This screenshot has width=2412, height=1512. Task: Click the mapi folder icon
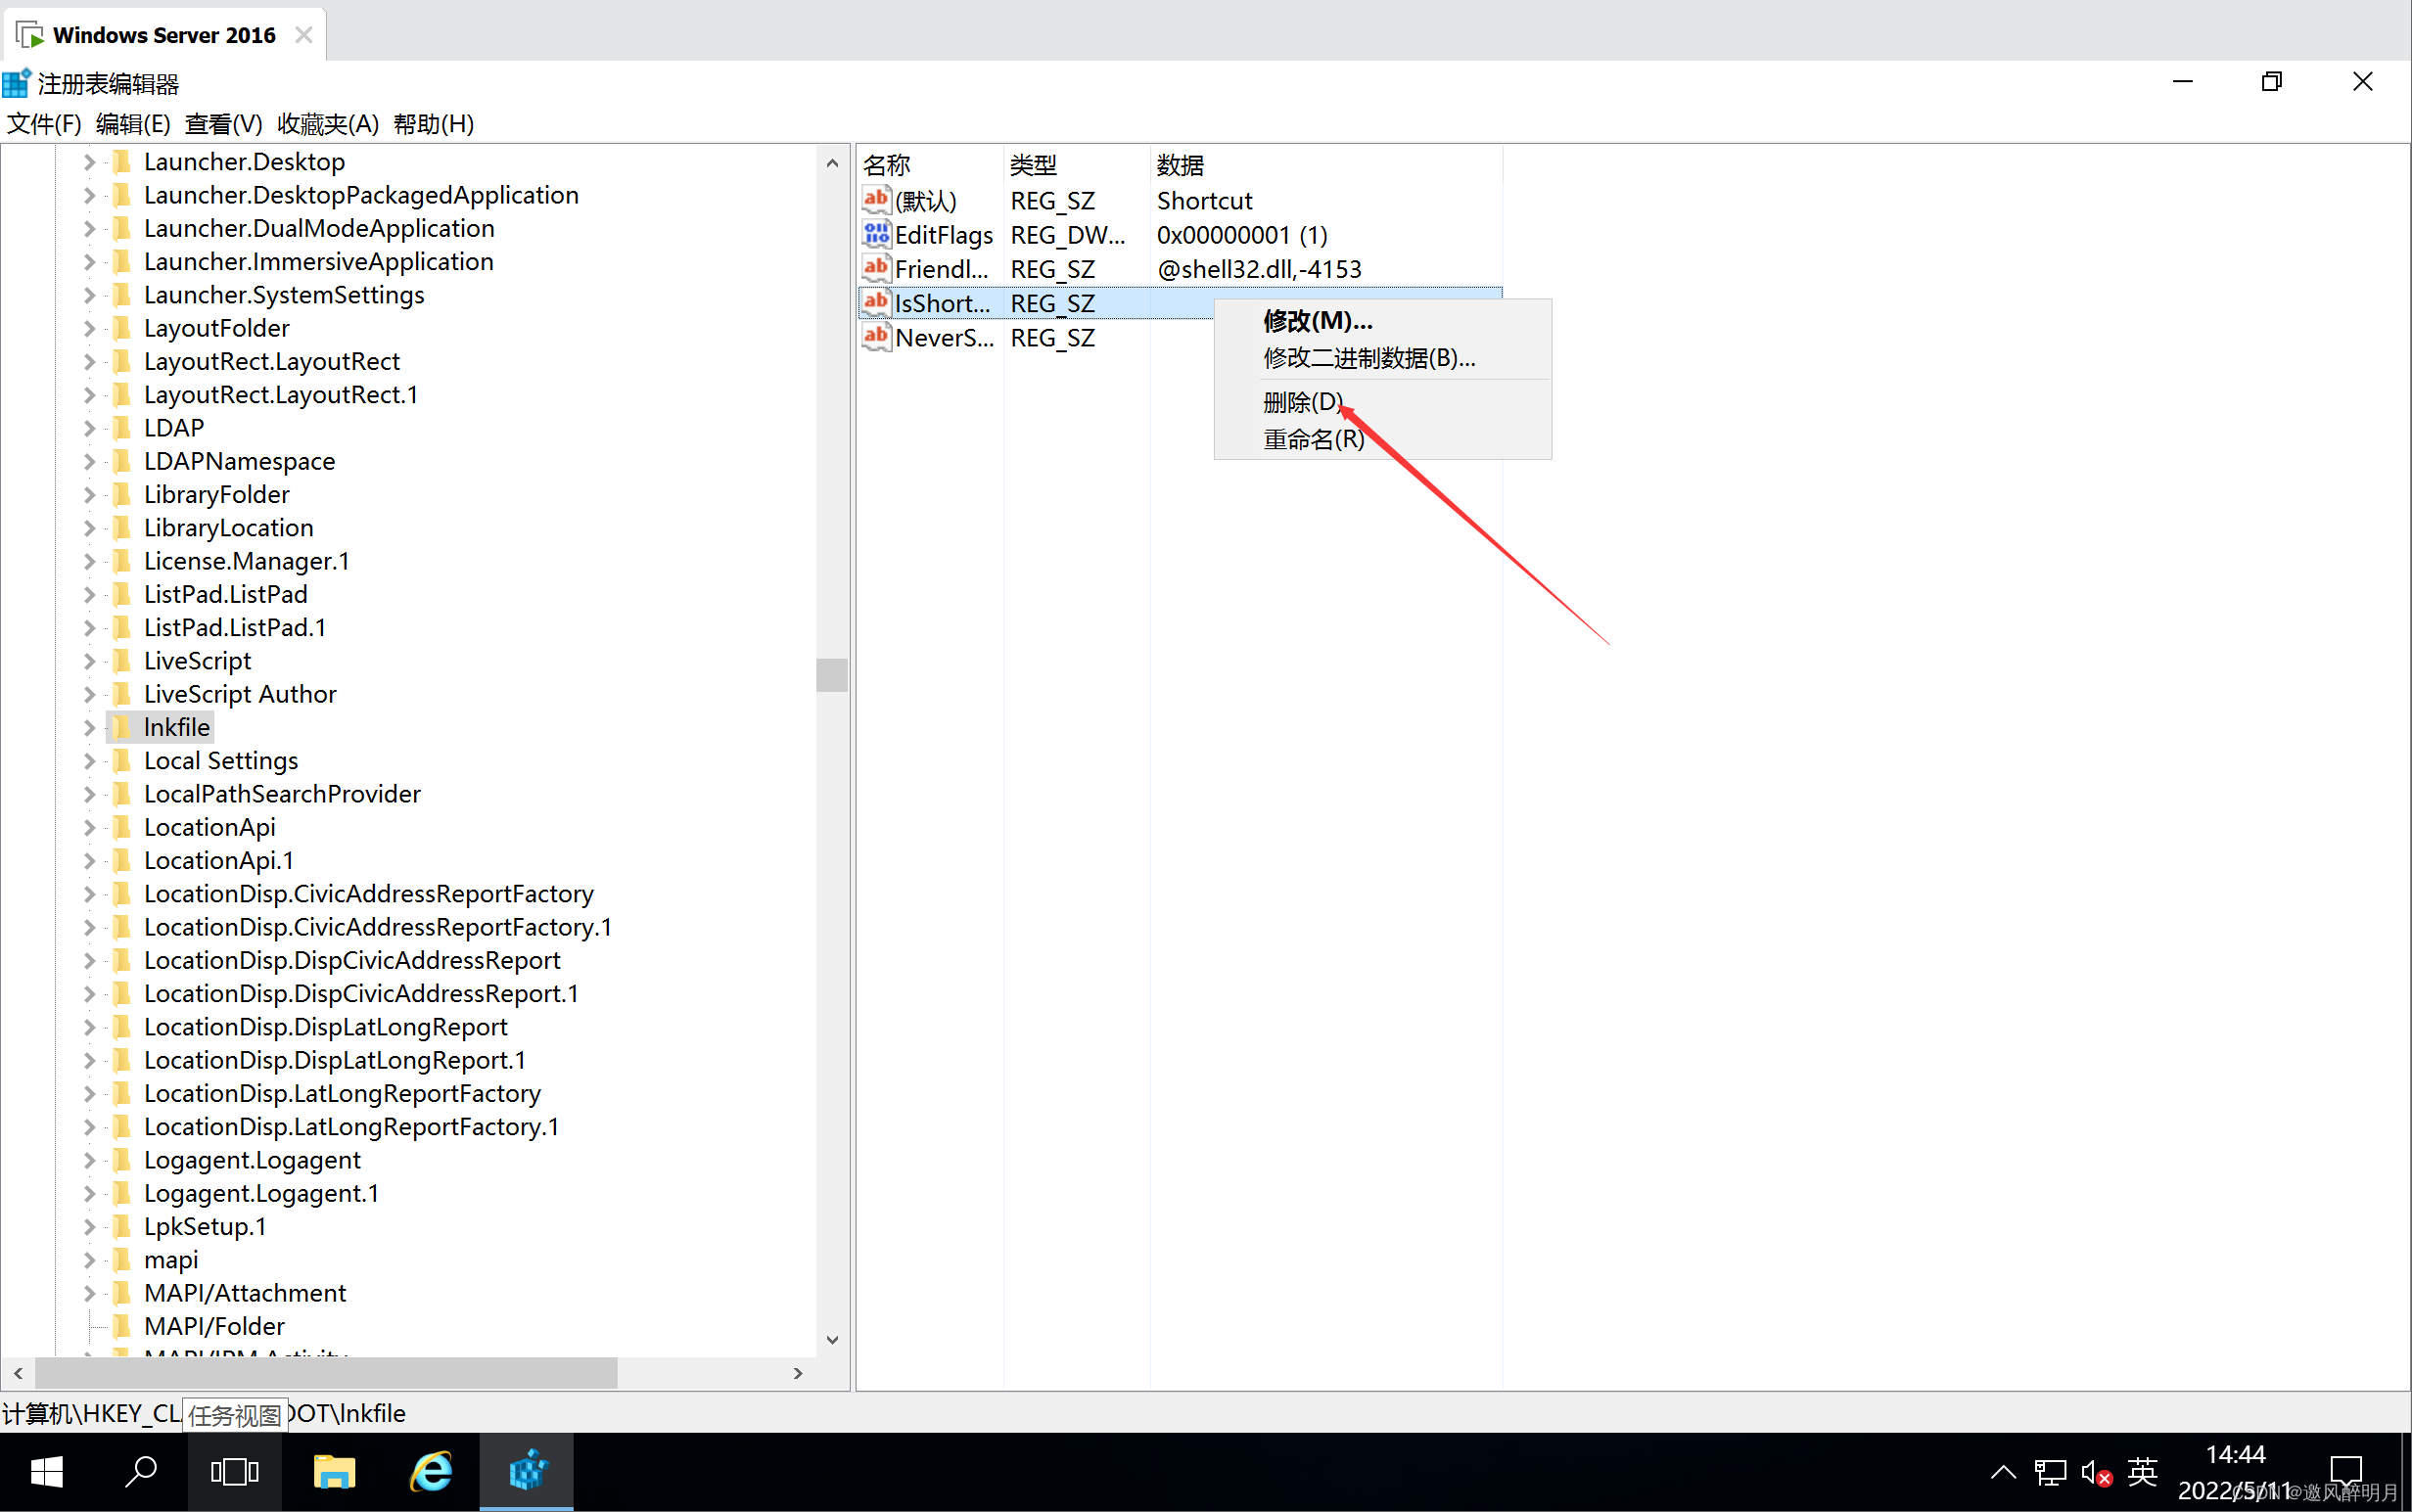(121, 1259)
